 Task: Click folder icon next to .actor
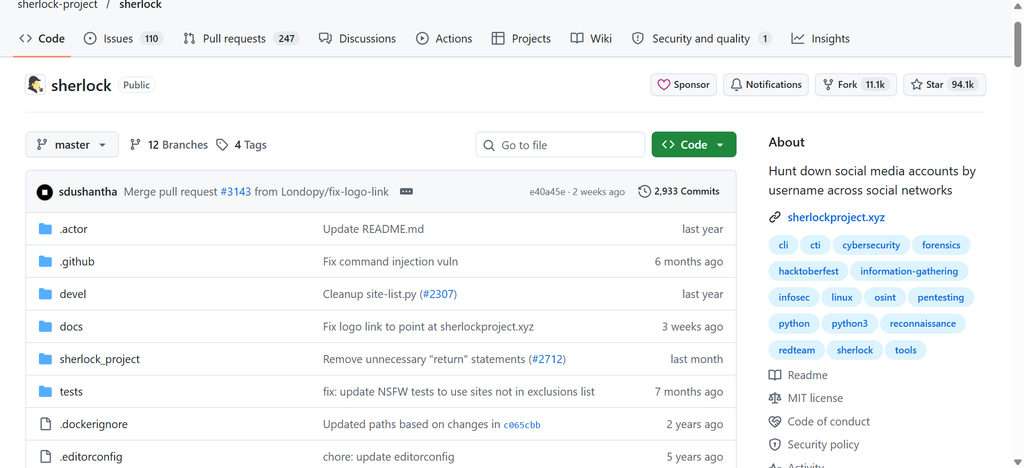(45, 229)
